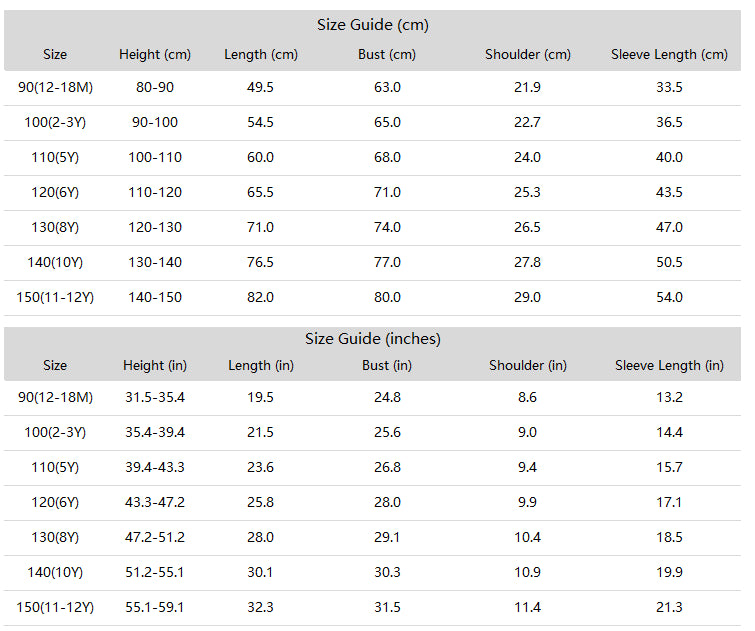Image resolution: width=755 pixels, height=631 pixels.
Task: Click the length value 82.0
Action: pyautogui.click(x=260, y=297)
